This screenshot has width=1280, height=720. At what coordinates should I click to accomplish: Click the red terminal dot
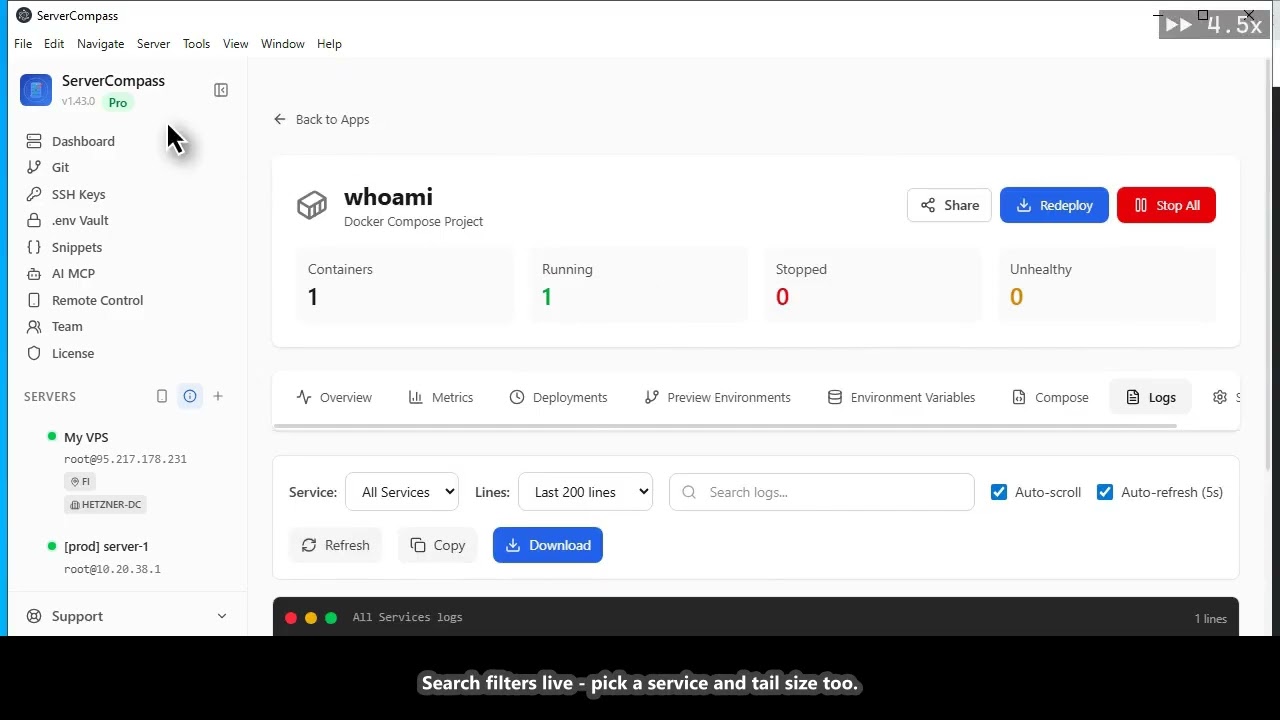(x=291, y=618)
